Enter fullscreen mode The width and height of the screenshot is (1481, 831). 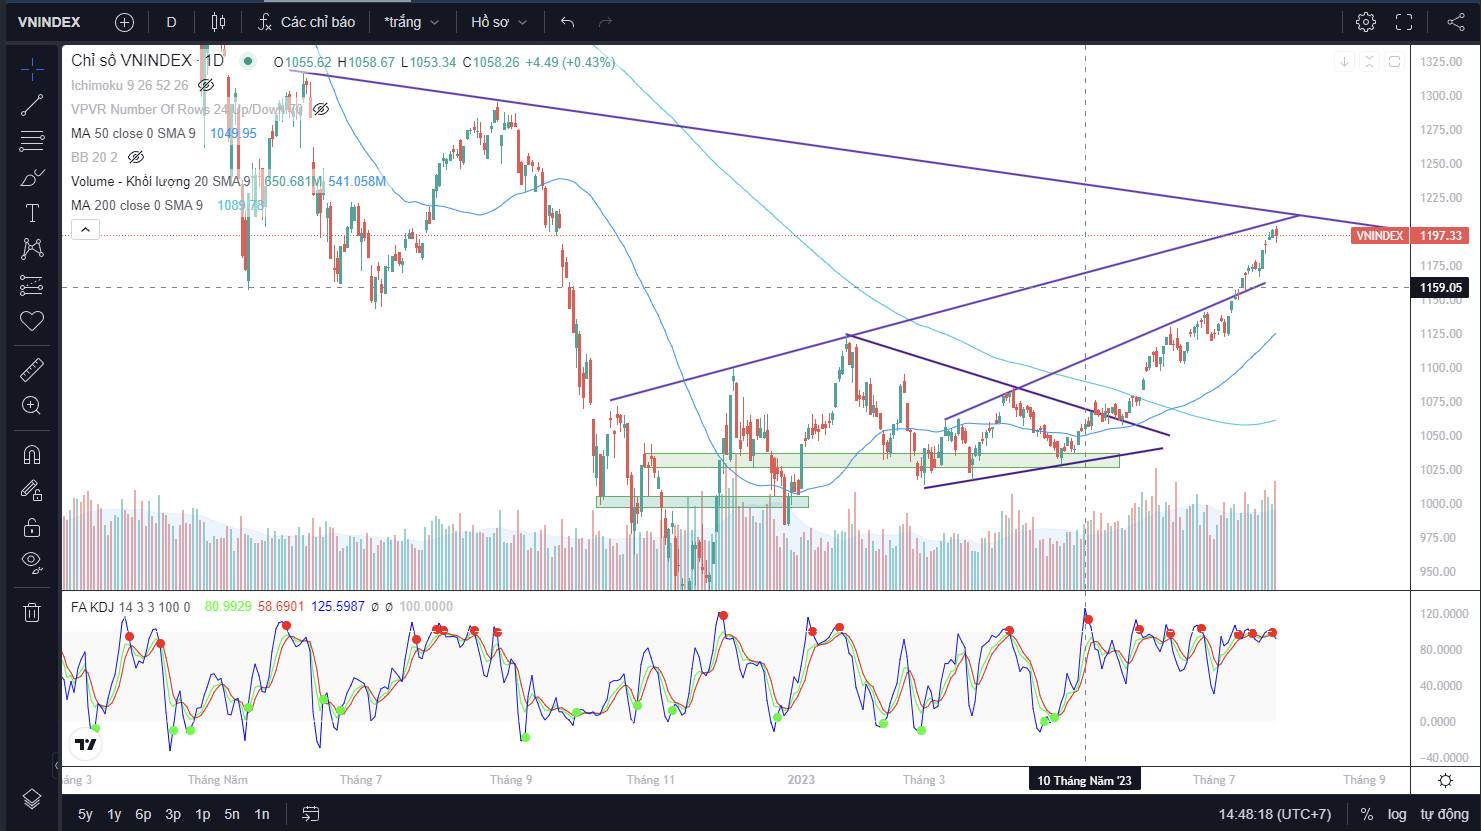pyautogui.click(x=1404, y=22)
